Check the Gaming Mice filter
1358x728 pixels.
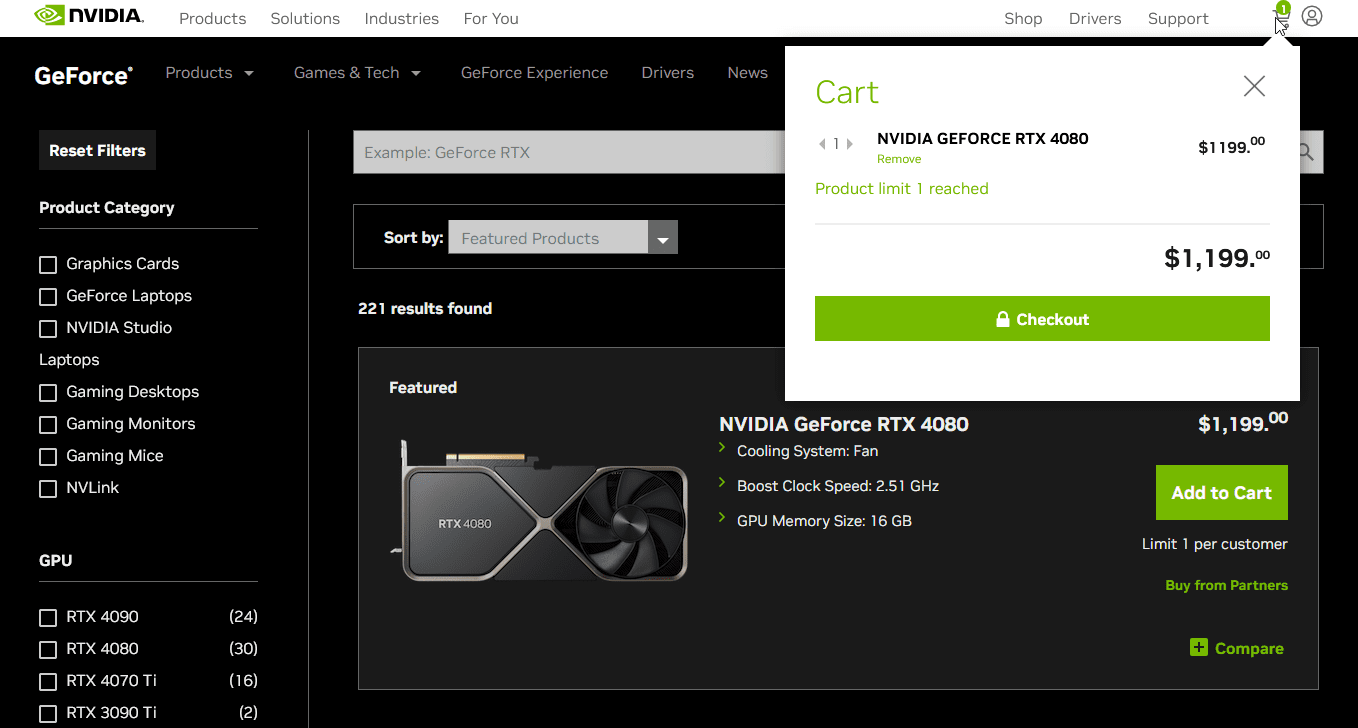pyautogui.click(x=48, y=457)
